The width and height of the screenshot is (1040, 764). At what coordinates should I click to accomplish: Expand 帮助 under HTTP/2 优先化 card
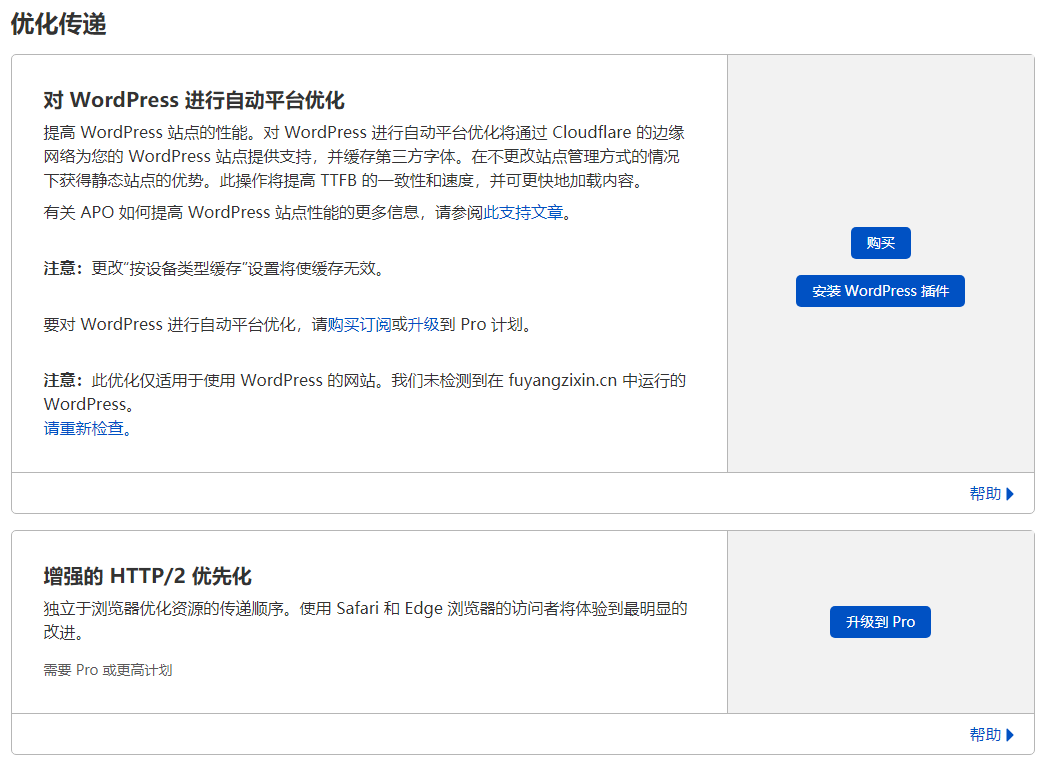tap(992, 734)
